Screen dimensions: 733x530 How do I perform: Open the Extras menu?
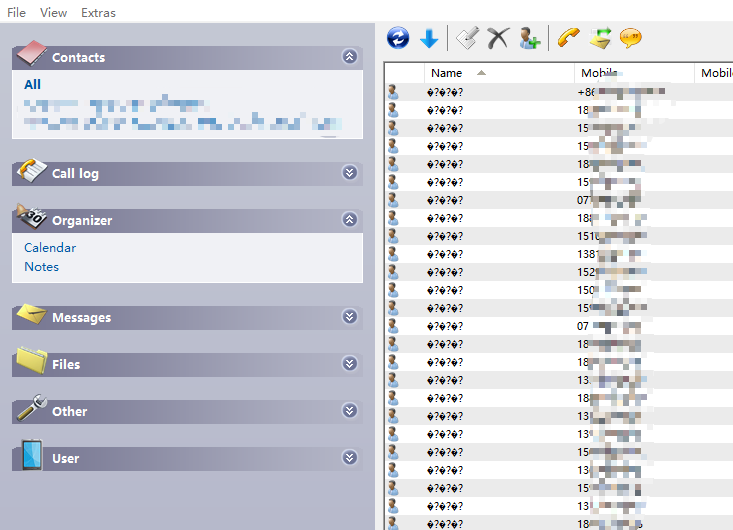click(98, 13)
